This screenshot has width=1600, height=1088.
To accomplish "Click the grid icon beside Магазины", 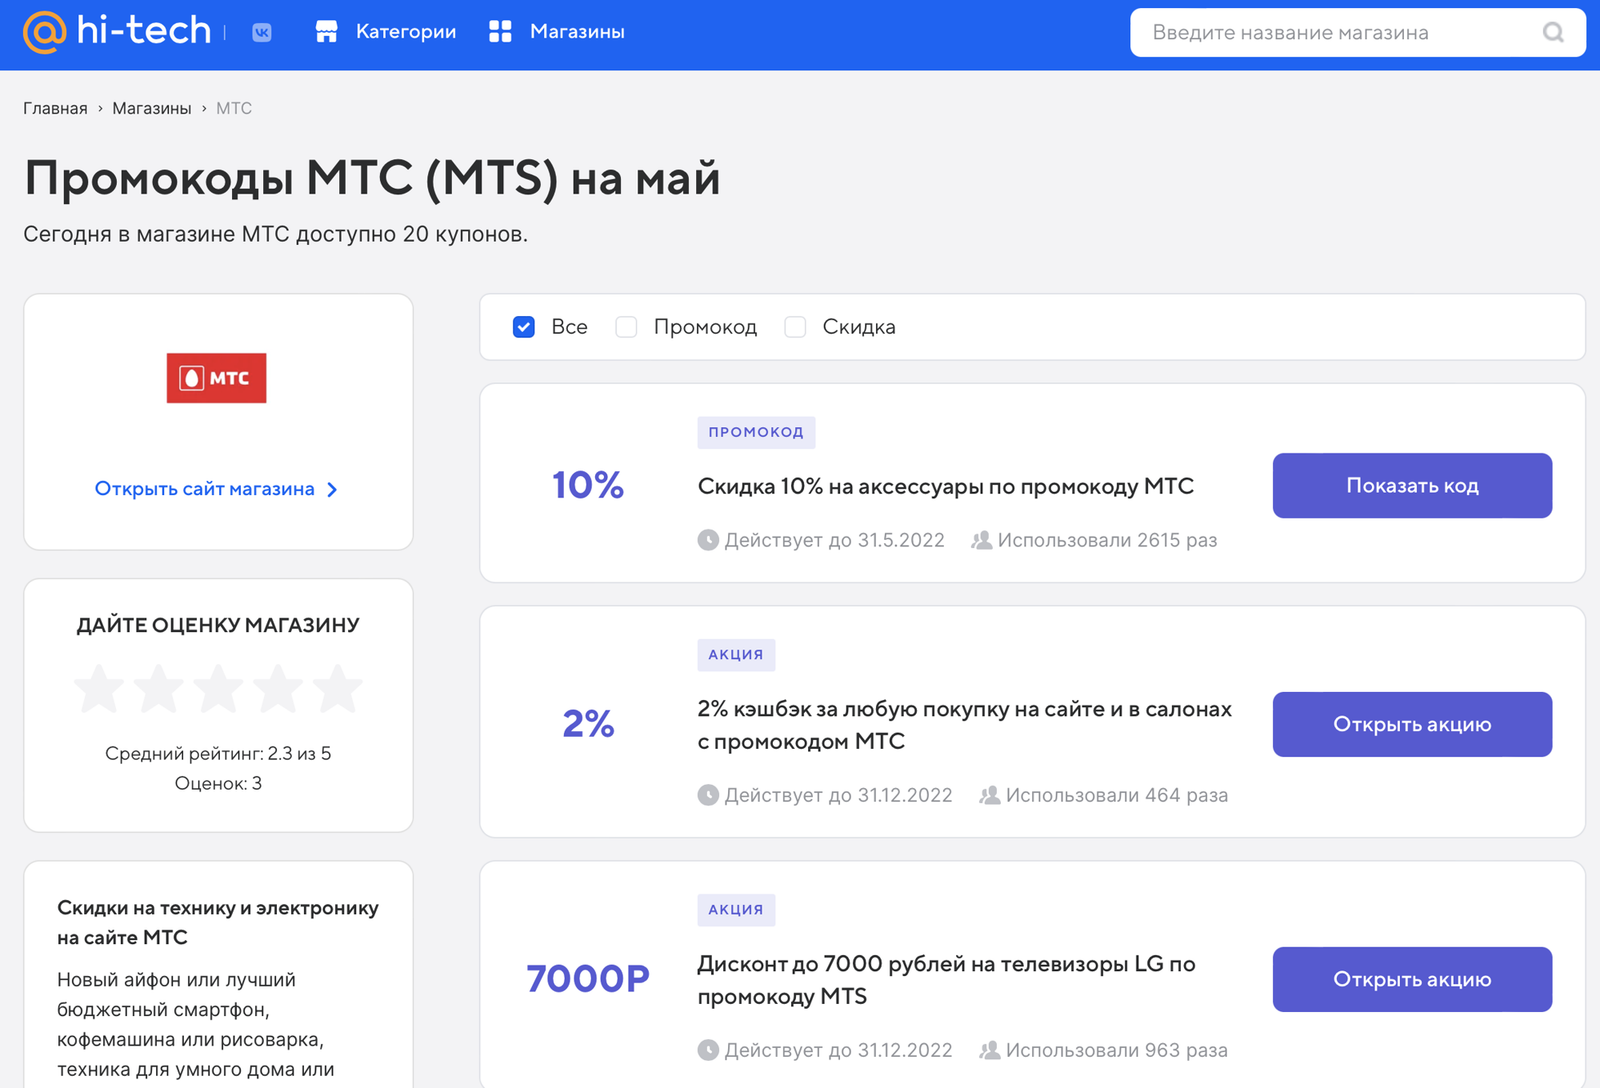I will tap(500, 32).
